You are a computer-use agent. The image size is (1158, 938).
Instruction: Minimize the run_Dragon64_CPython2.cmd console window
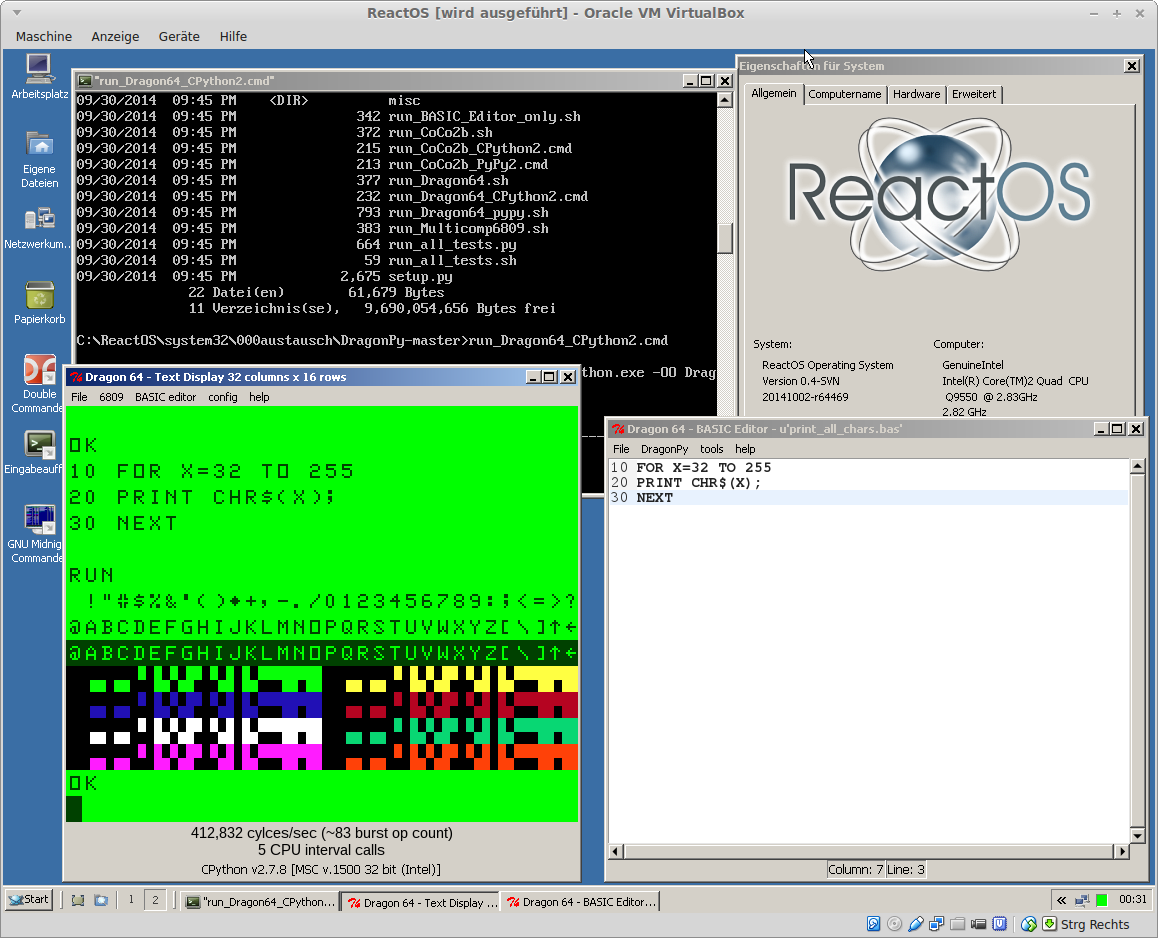pos(690,81)
